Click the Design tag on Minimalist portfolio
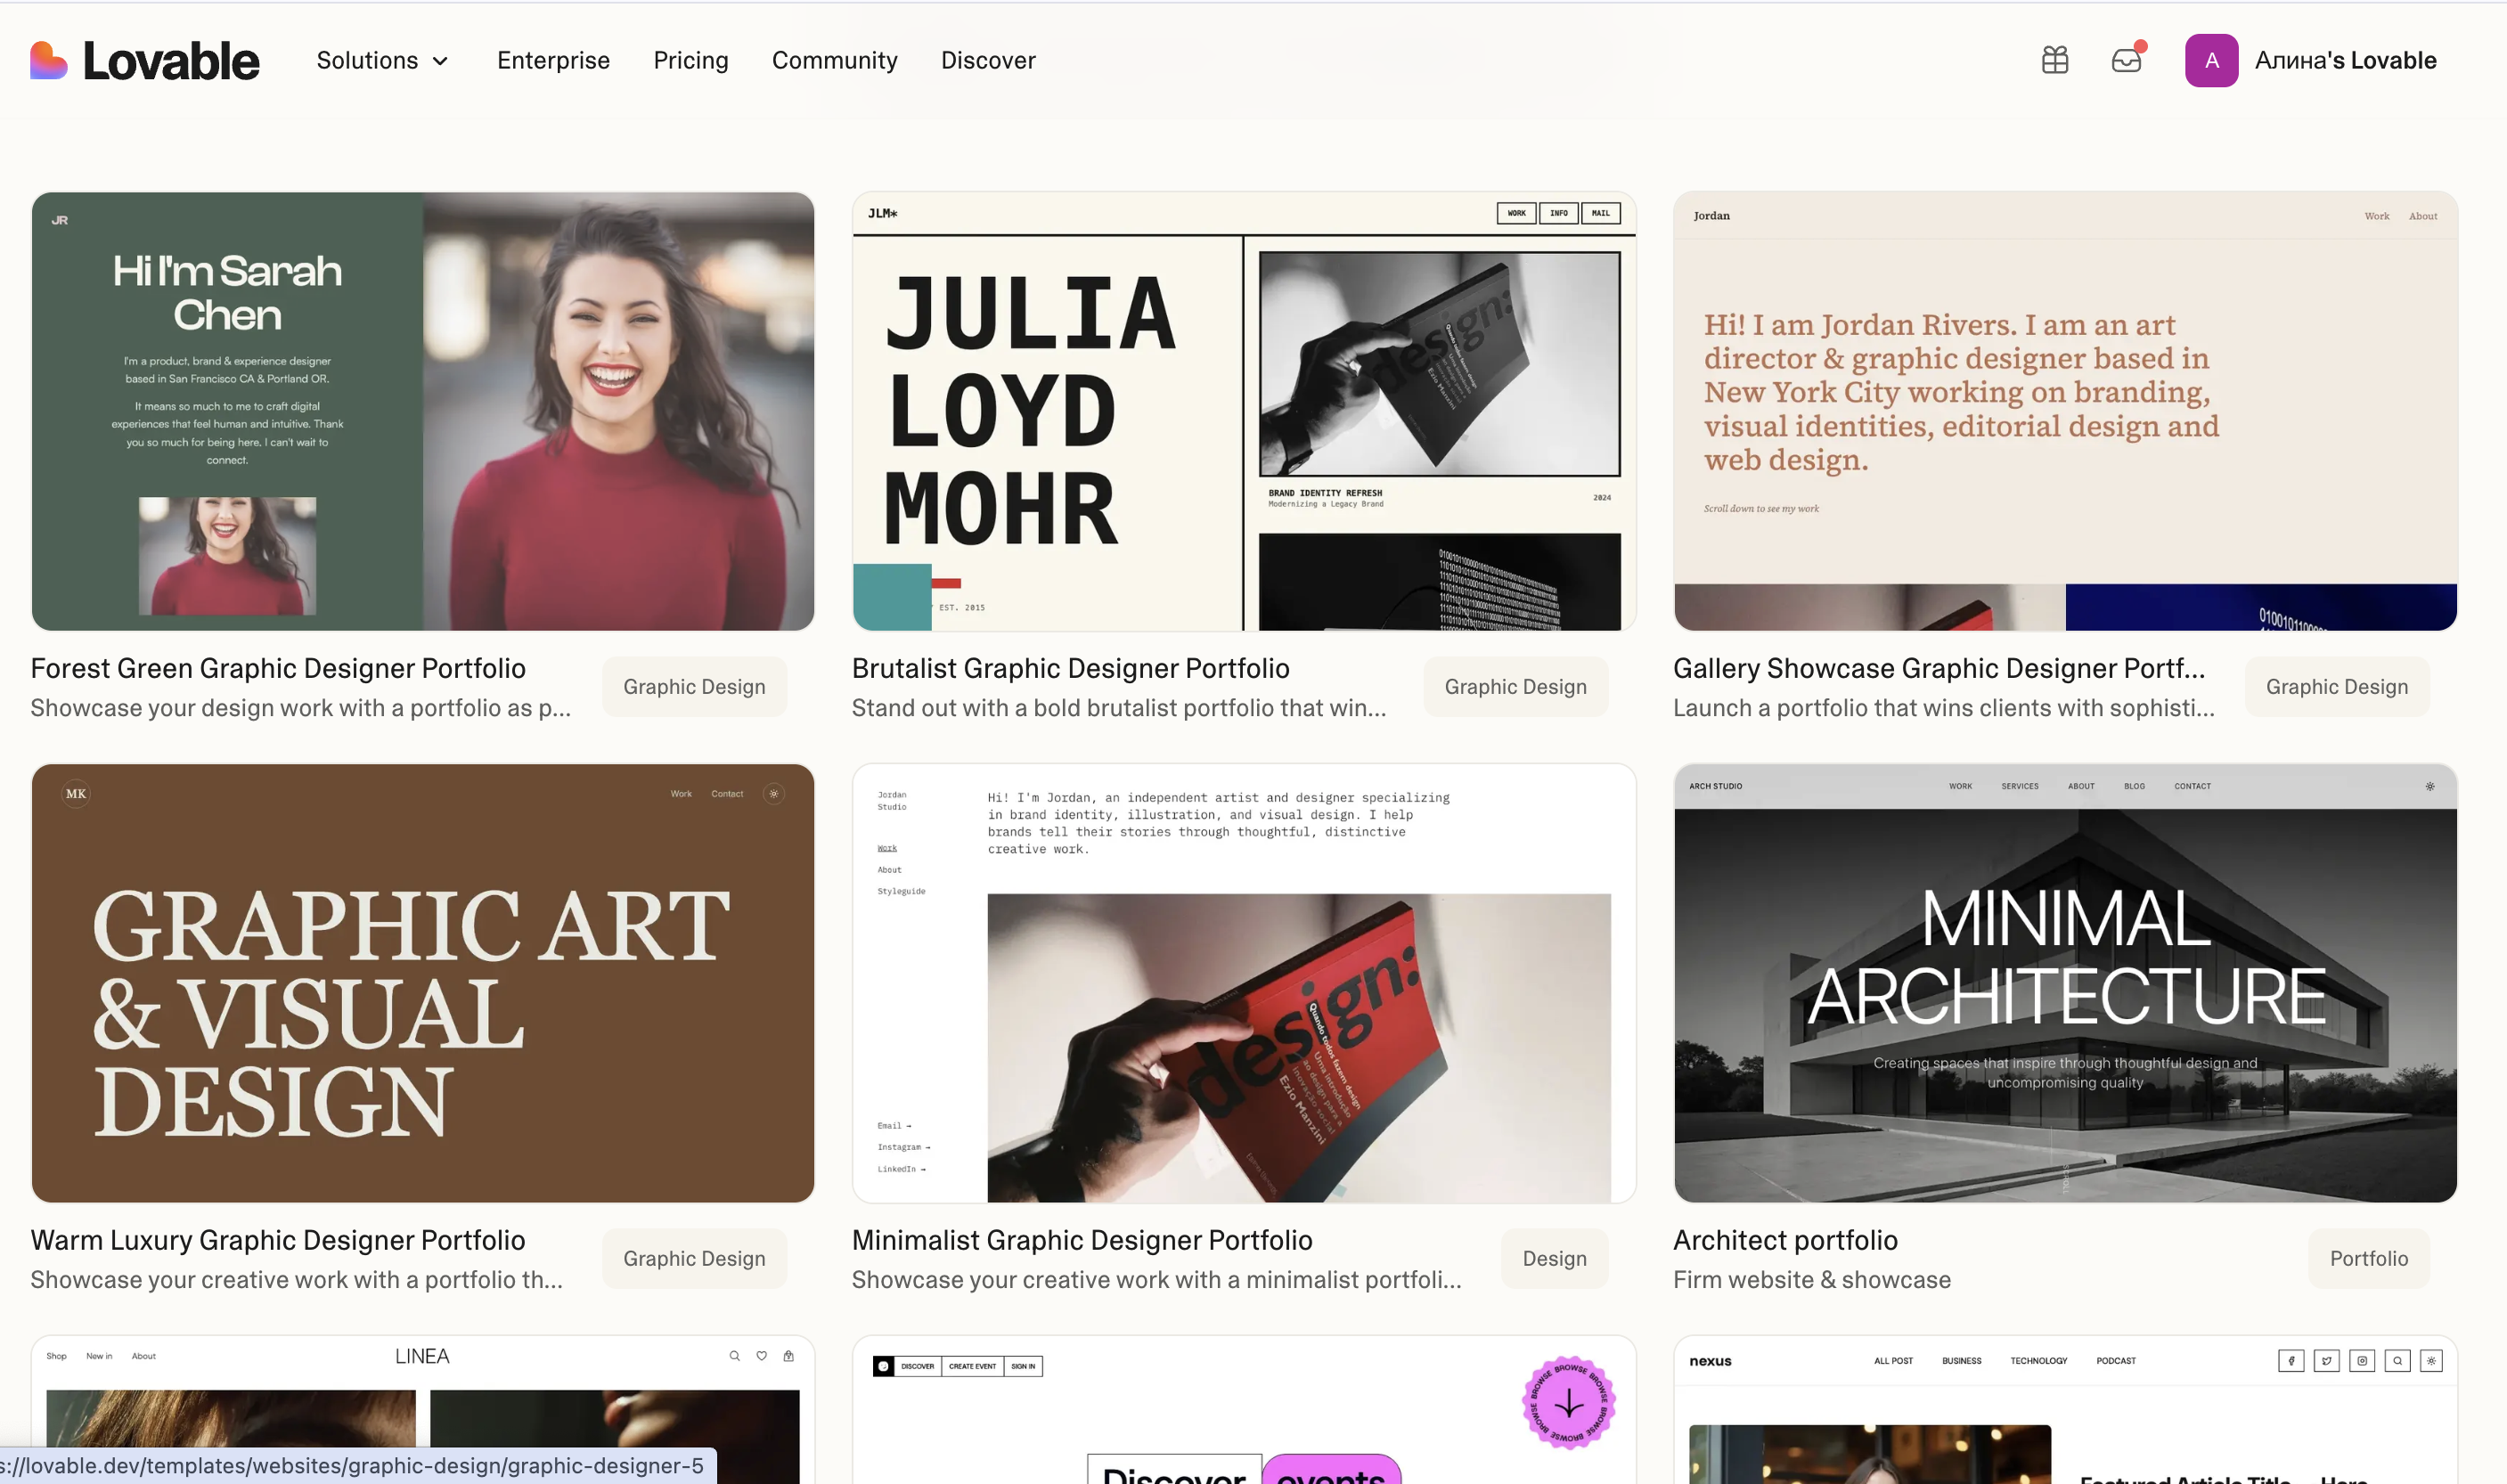 [1553, 1258]
